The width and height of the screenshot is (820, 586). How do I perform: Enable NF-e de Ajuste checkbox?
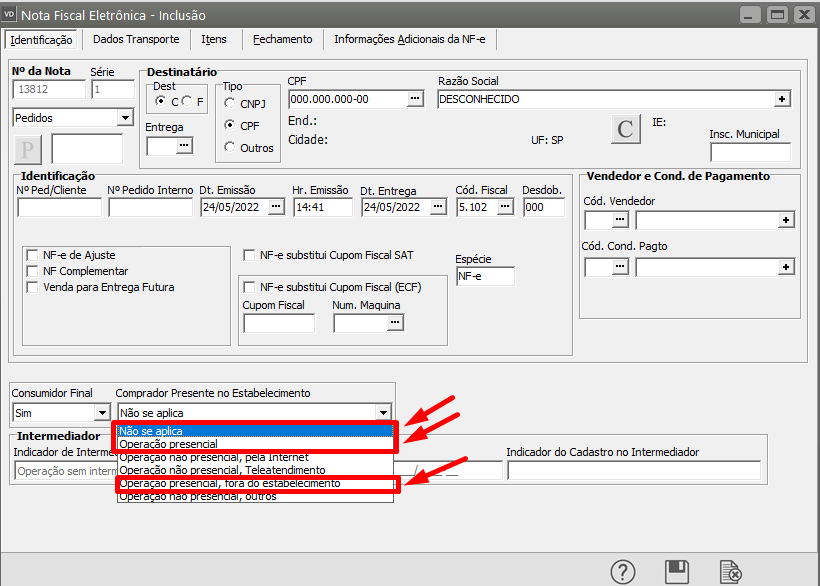pyautogui.click(x=34, y=255)
